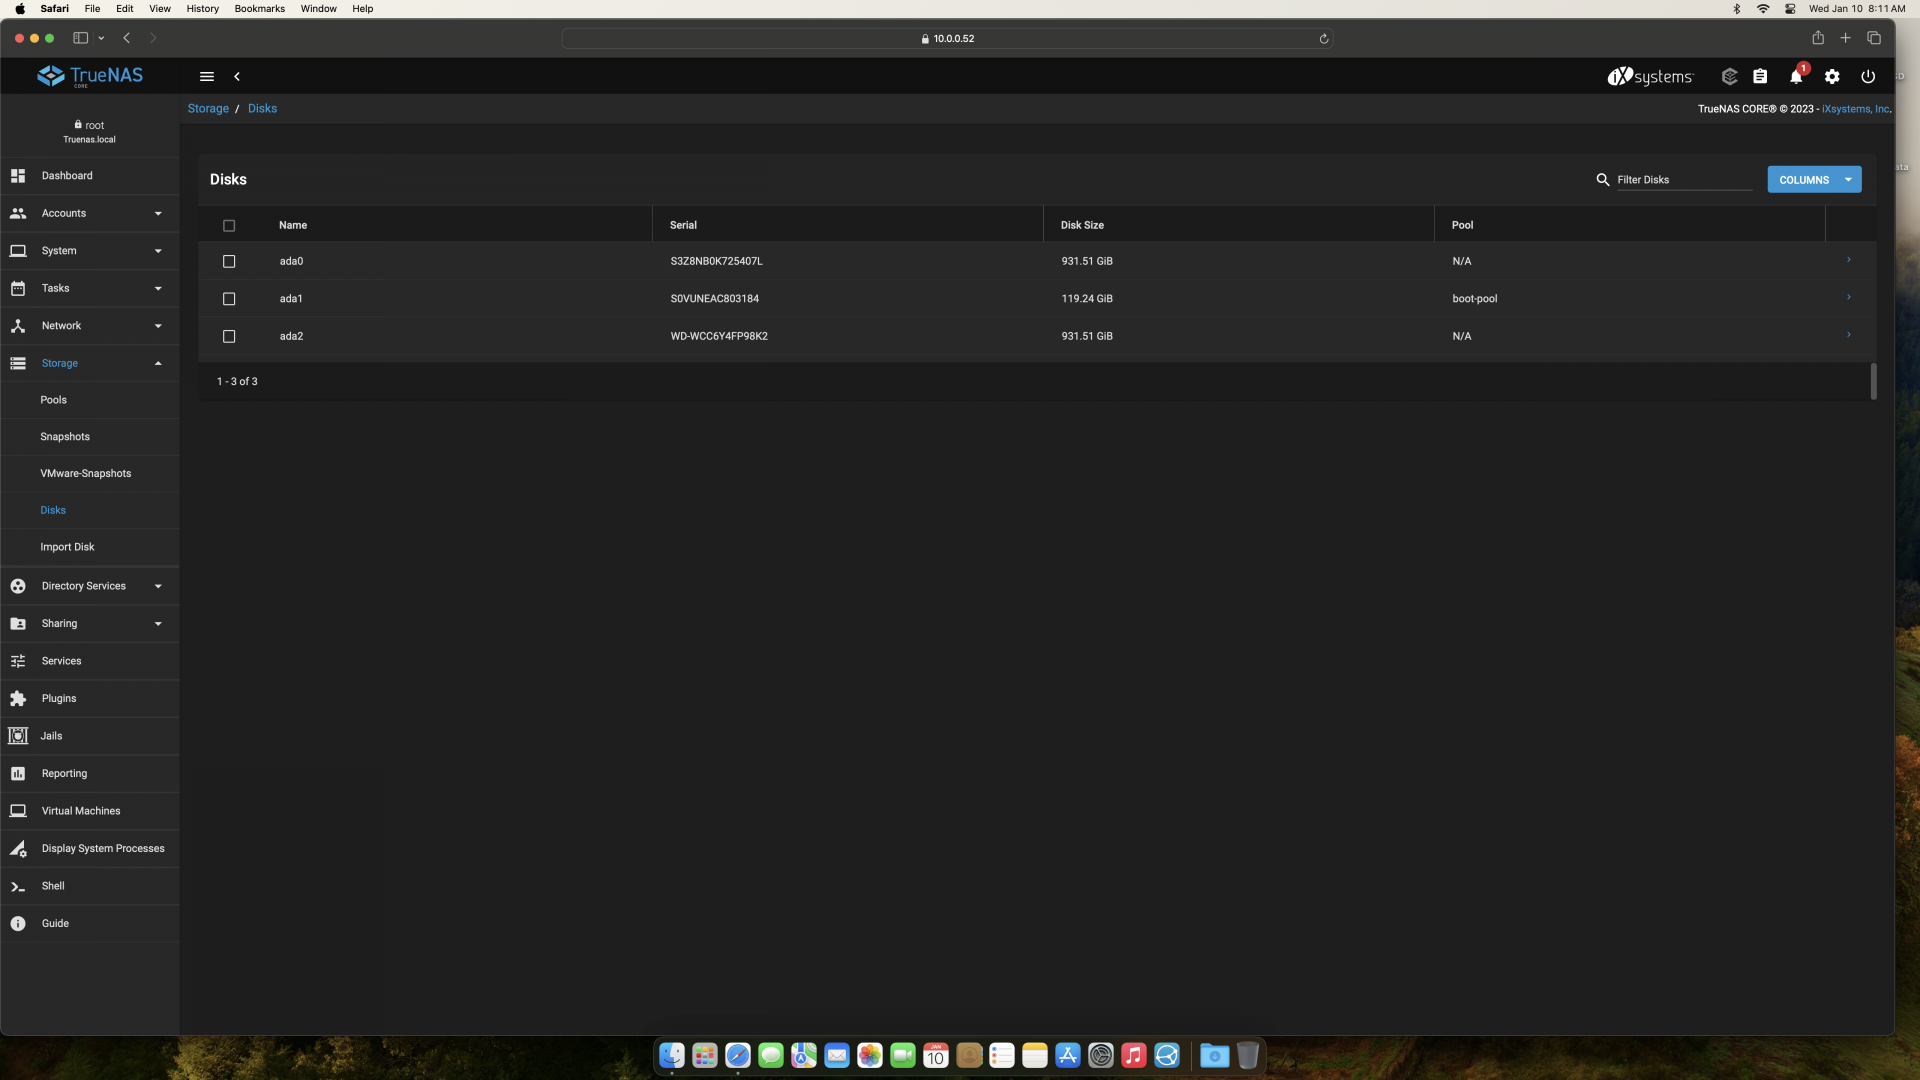1920x1080 pixels.
Task: Open Safari History menu
Action: (x=202, y=9)
